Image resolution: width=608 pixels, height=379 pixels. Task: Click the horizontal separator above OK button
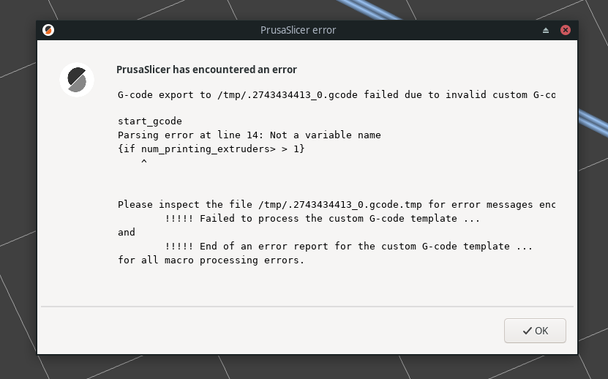[x=307, y=306]
